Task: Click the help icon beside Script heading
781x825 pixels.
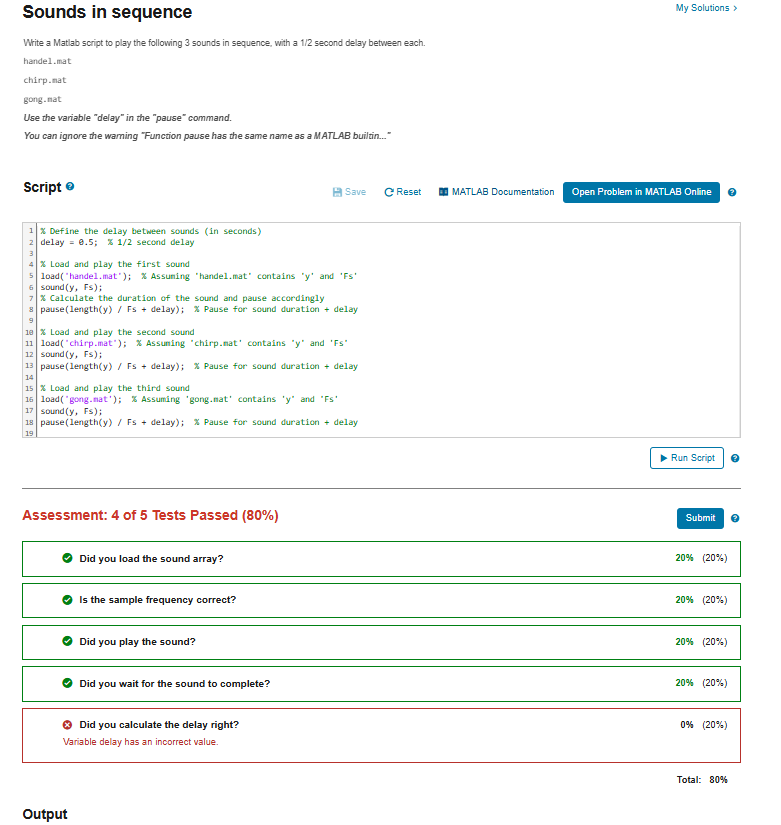Action: coord(70,186)
